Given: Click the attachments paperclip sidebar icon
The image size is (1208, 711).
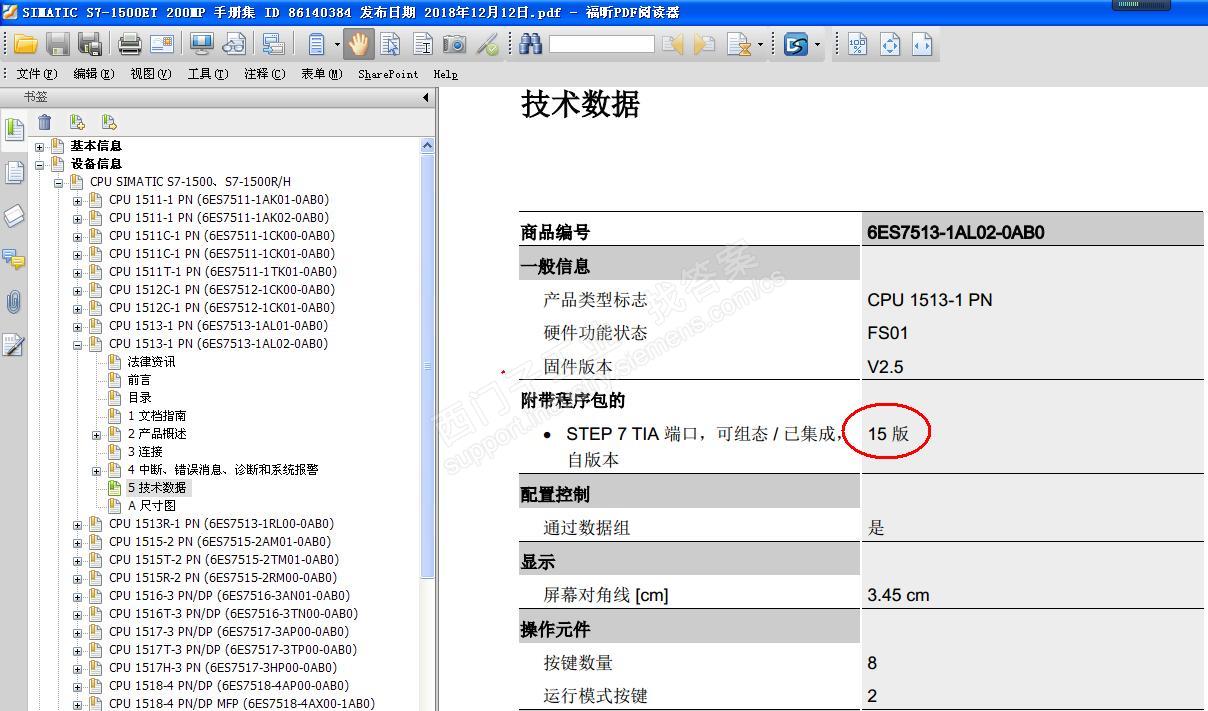Looking at the screenshot, I should 14,302.
